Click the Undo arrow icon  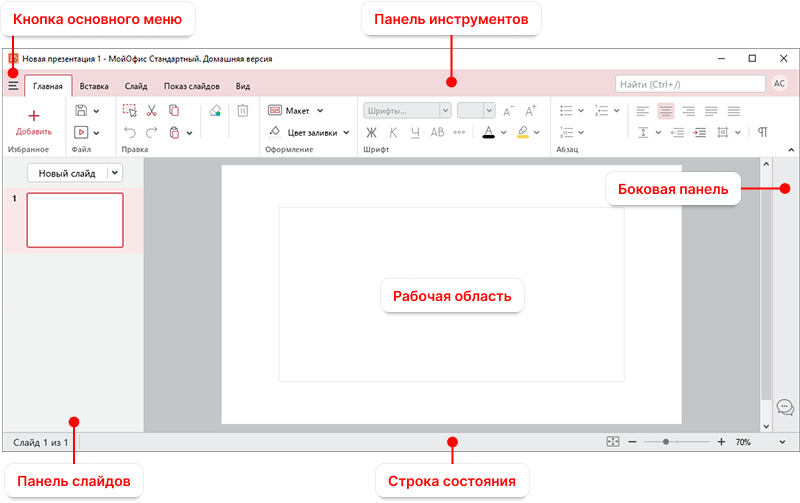coord(130,132)
